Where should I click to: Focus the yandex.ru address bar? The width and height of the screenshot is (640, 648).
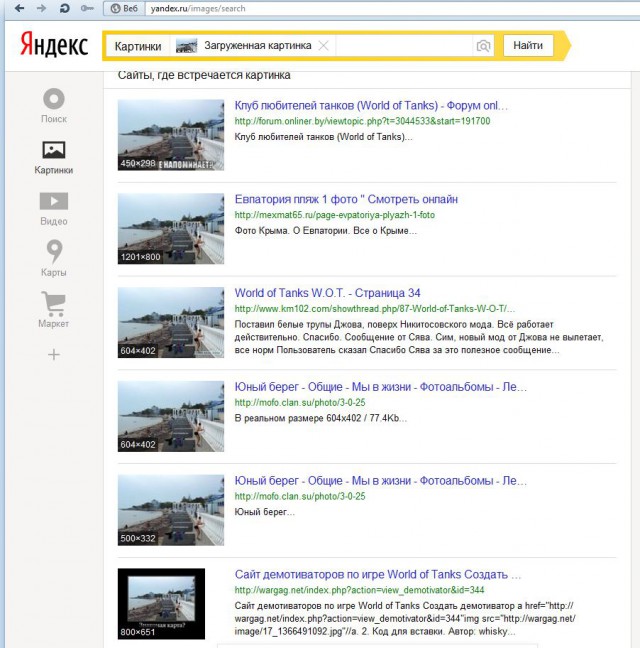pyautogui.click(x=393, y=8)
